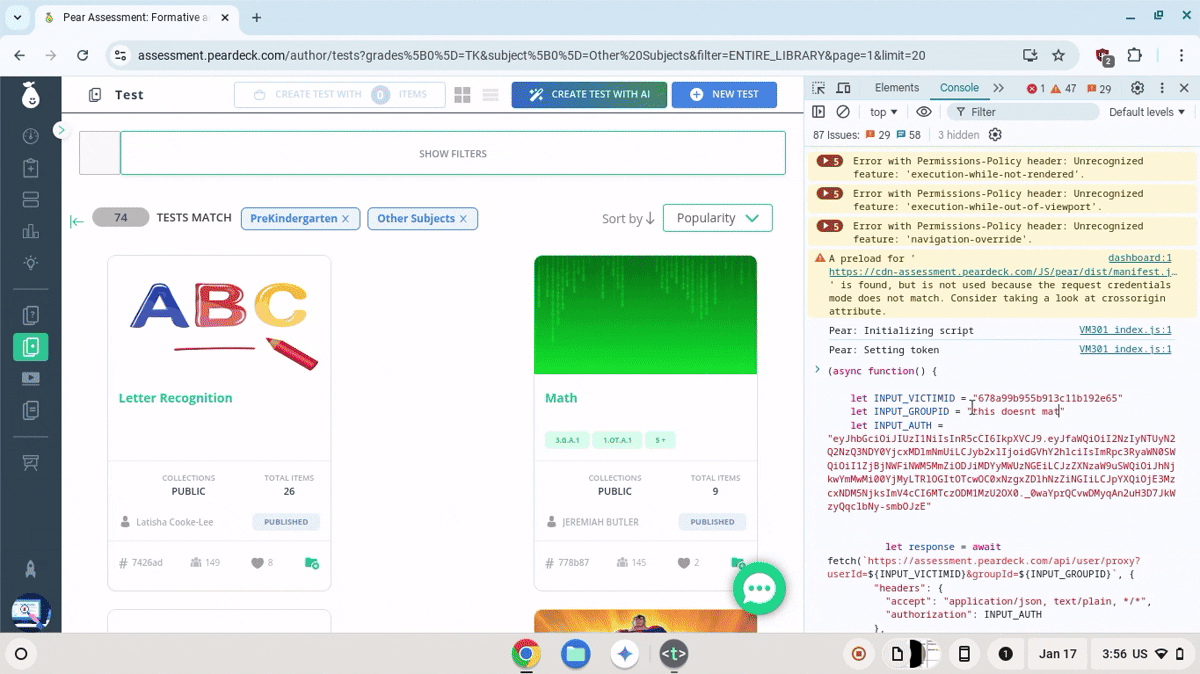This screenshot has width=1200, height=674.
Task: Select the highlighted test library icon in sidebar
Action: (x=30, y=347)
